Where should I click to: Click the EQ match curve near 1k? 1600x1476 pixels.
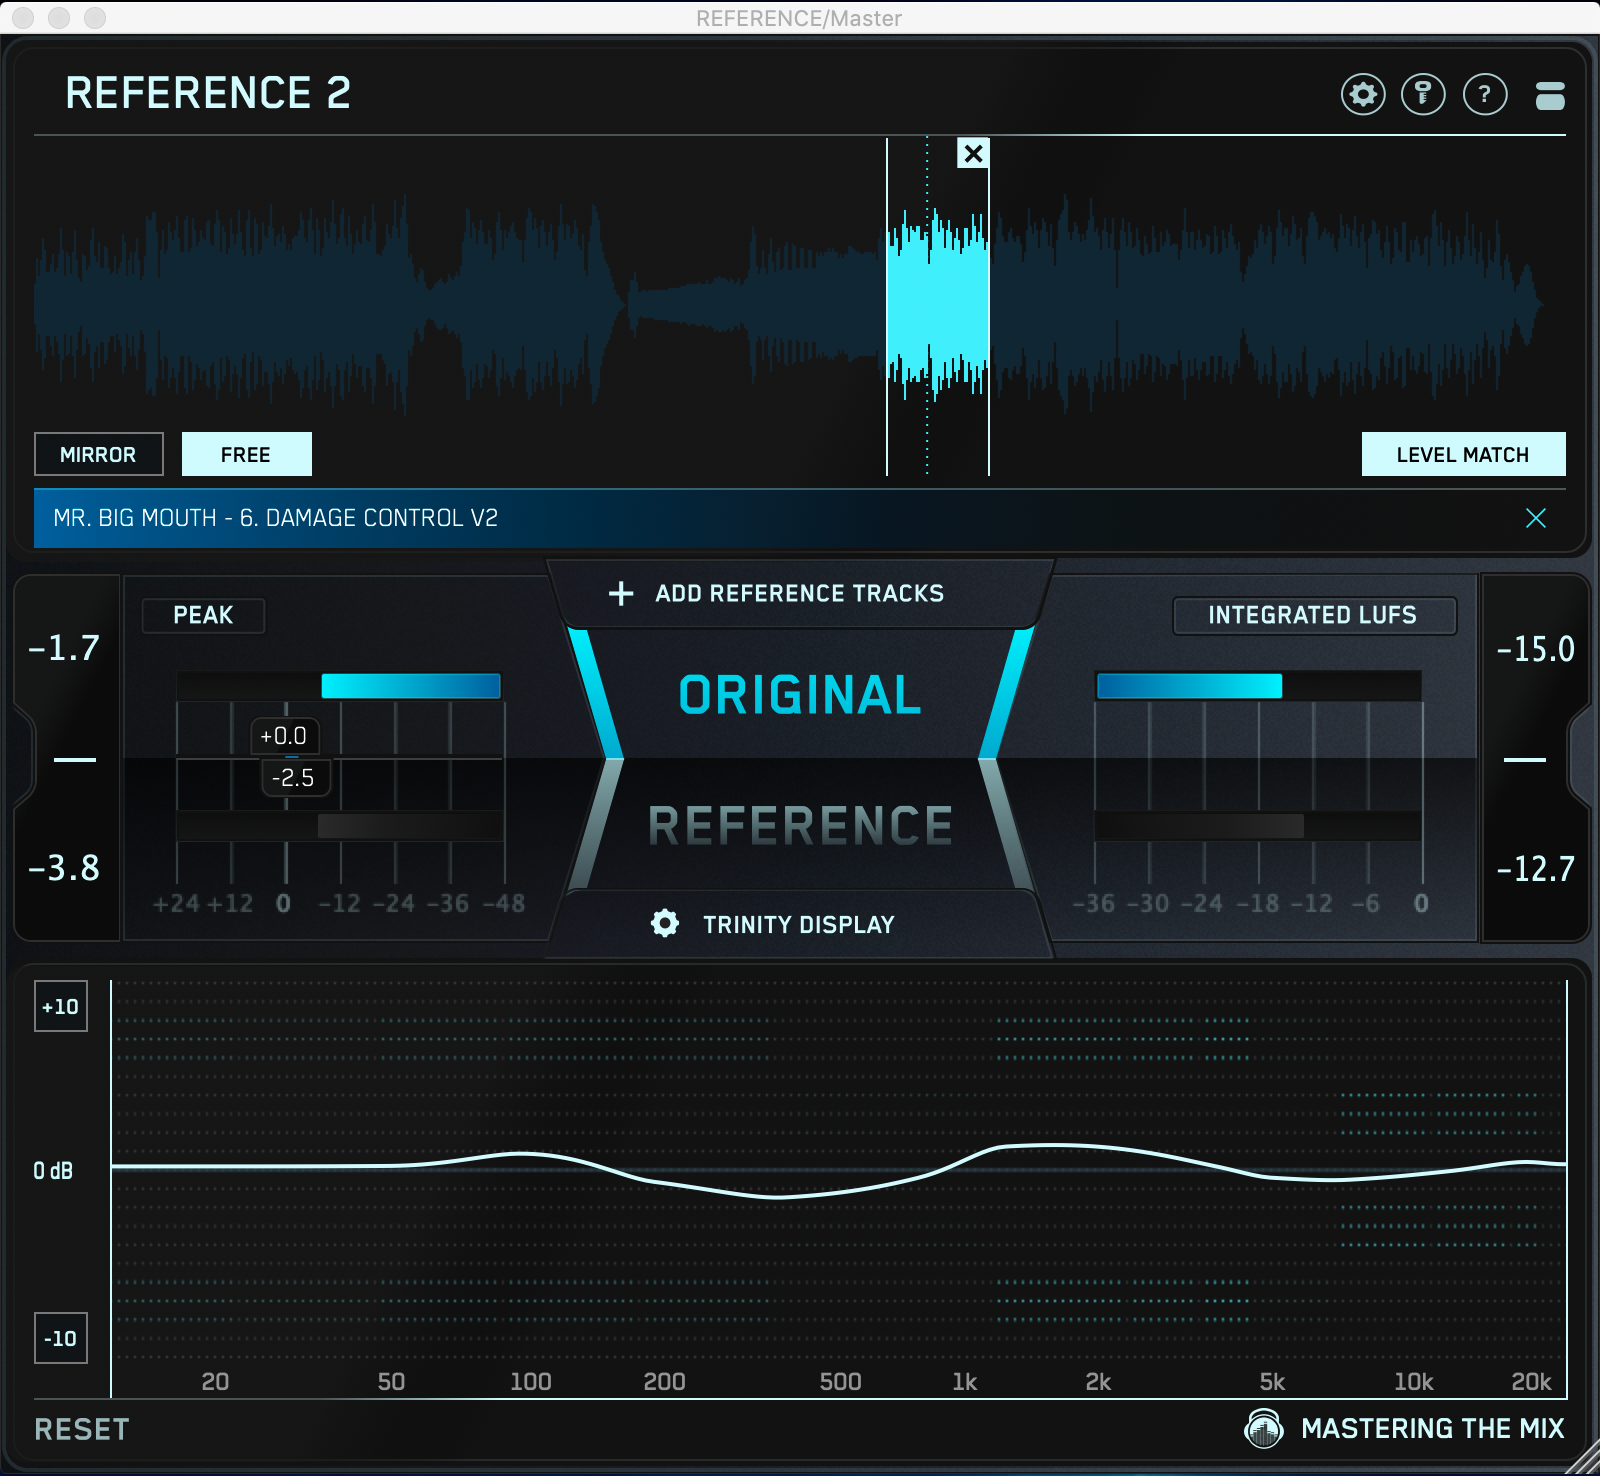pyautogui.click(x=965, y=1159)
